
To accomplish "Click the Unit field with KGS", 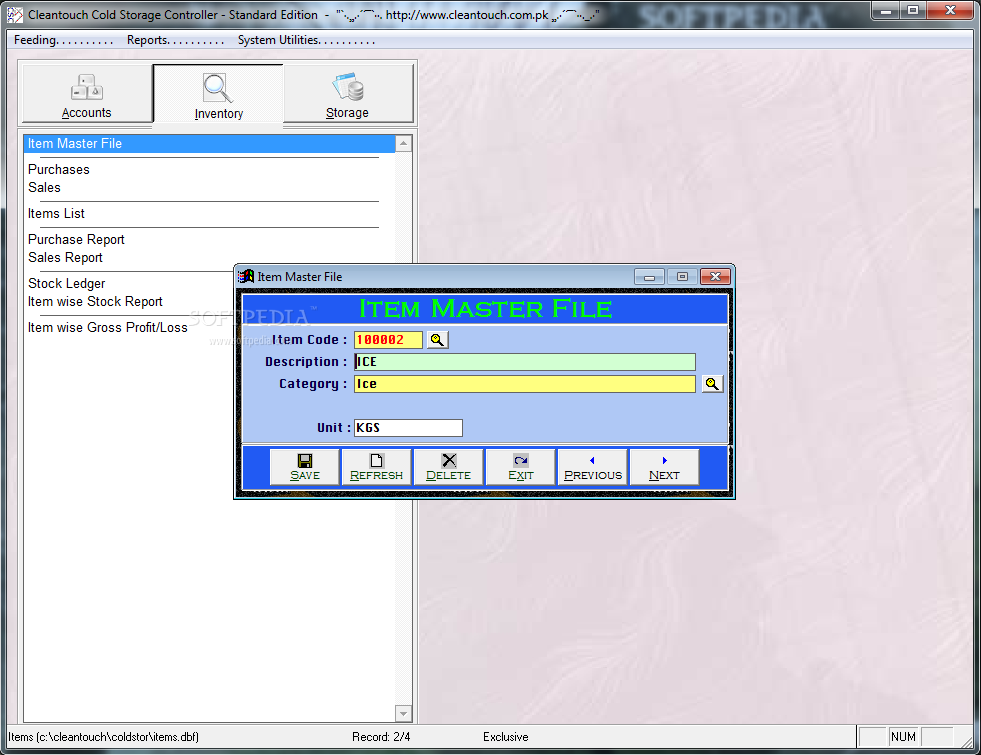I will [x=409, y=428].
